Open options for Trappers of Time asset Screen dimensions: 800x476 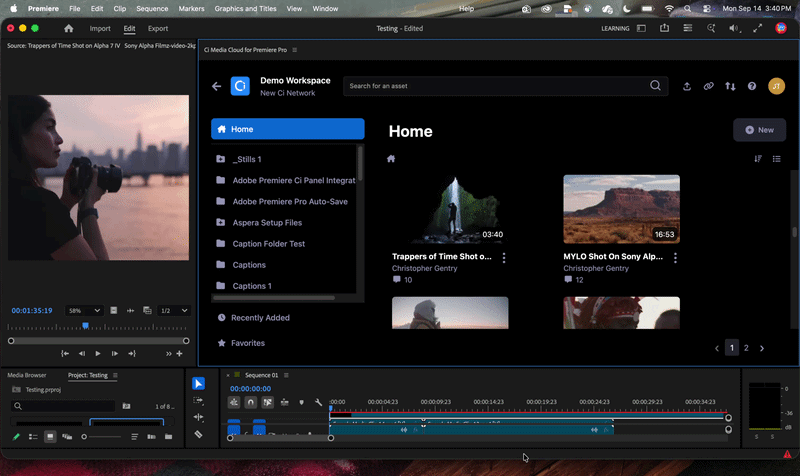[x=504, y=258]
